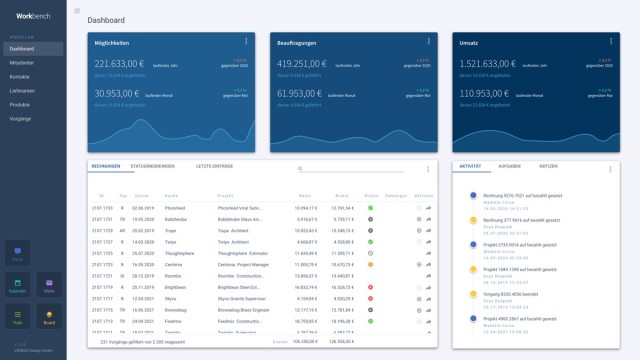Open the Möglichkeiten card options menu
This screenshot has height=360, width=640.
246,41
